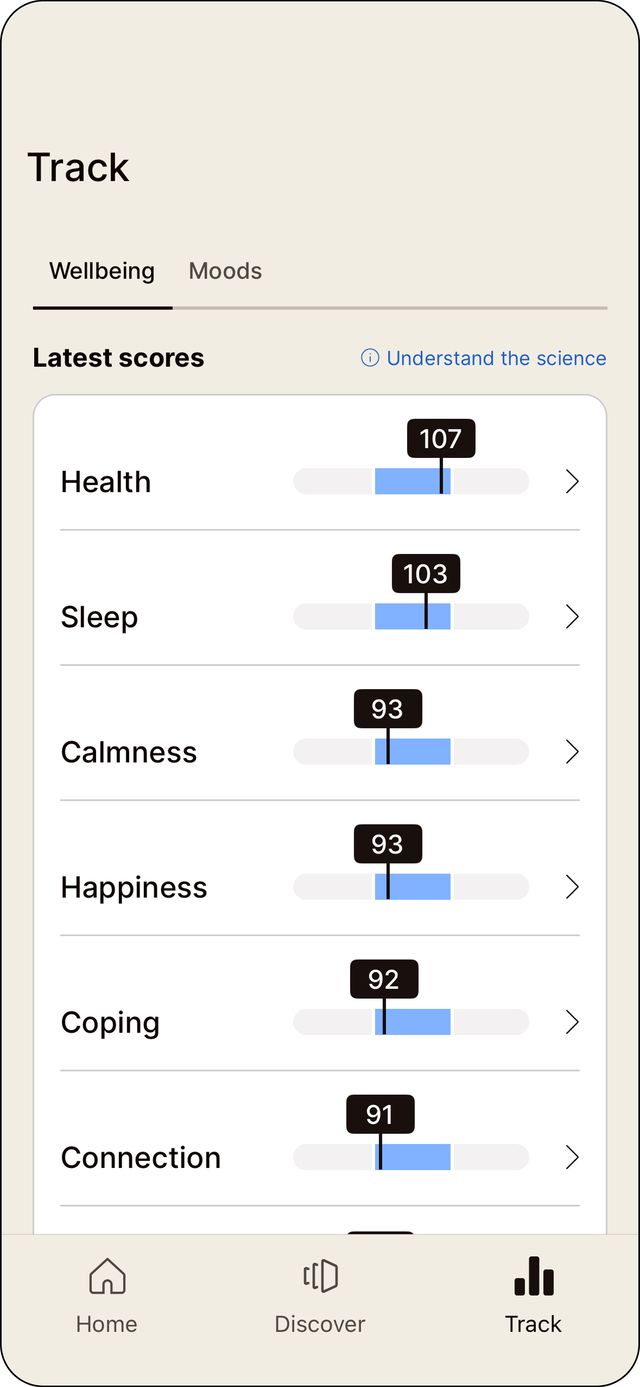Viewport: 640px width, 1387px height.
Task: Open Sleep score chevron arrow
Action: click(572, 617)
